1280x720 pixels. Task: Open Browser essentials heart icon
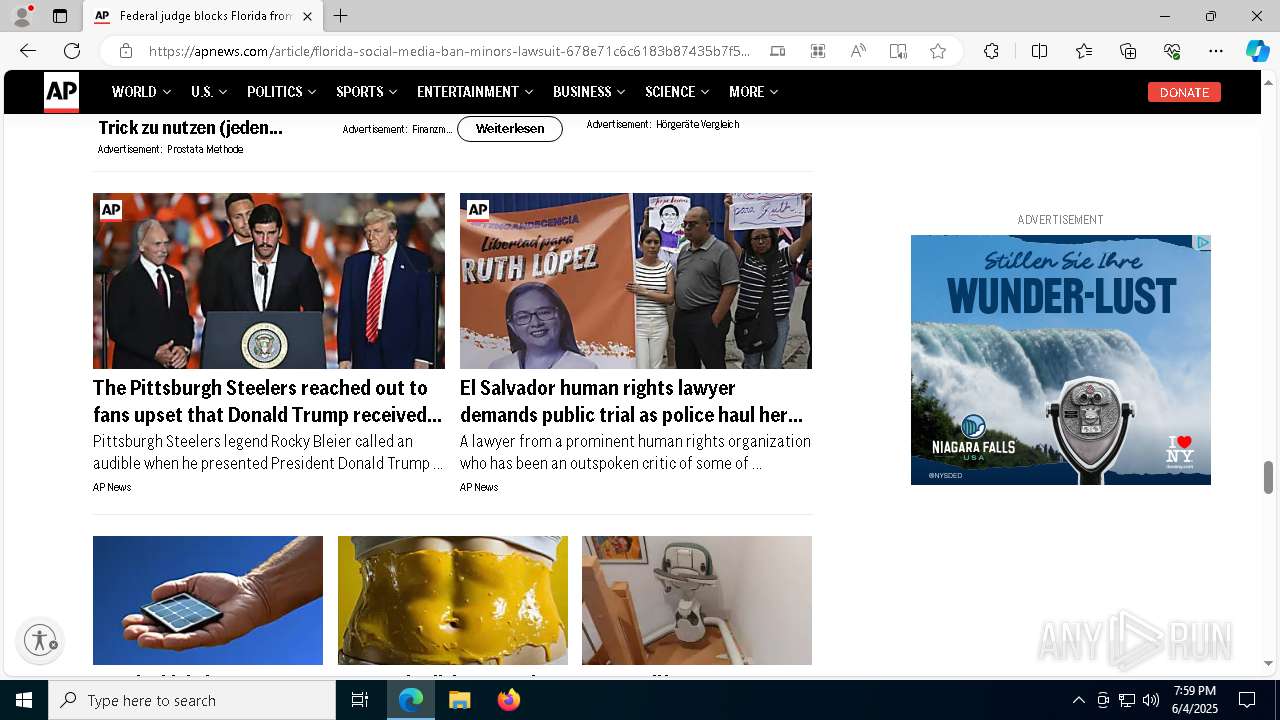click(x=1172, y=51)
